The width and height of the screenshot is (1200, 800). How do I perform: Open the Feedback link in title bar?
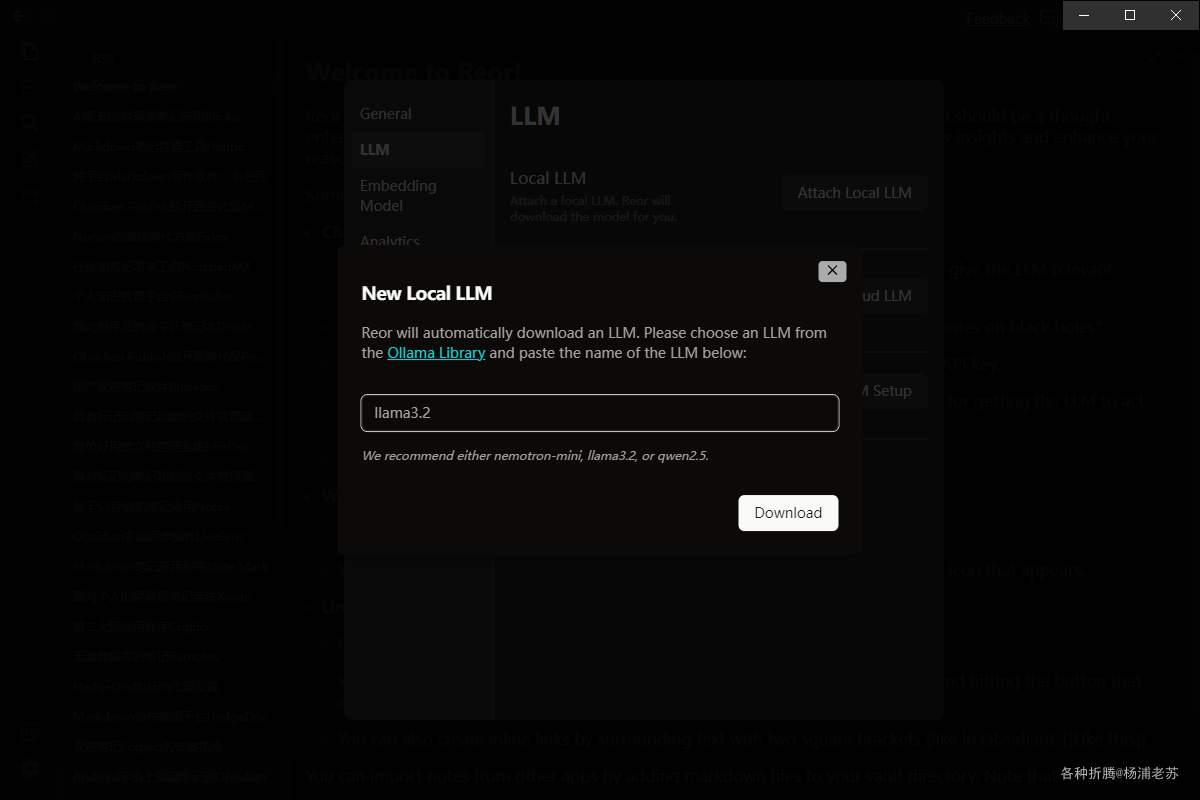click(998, 18)
